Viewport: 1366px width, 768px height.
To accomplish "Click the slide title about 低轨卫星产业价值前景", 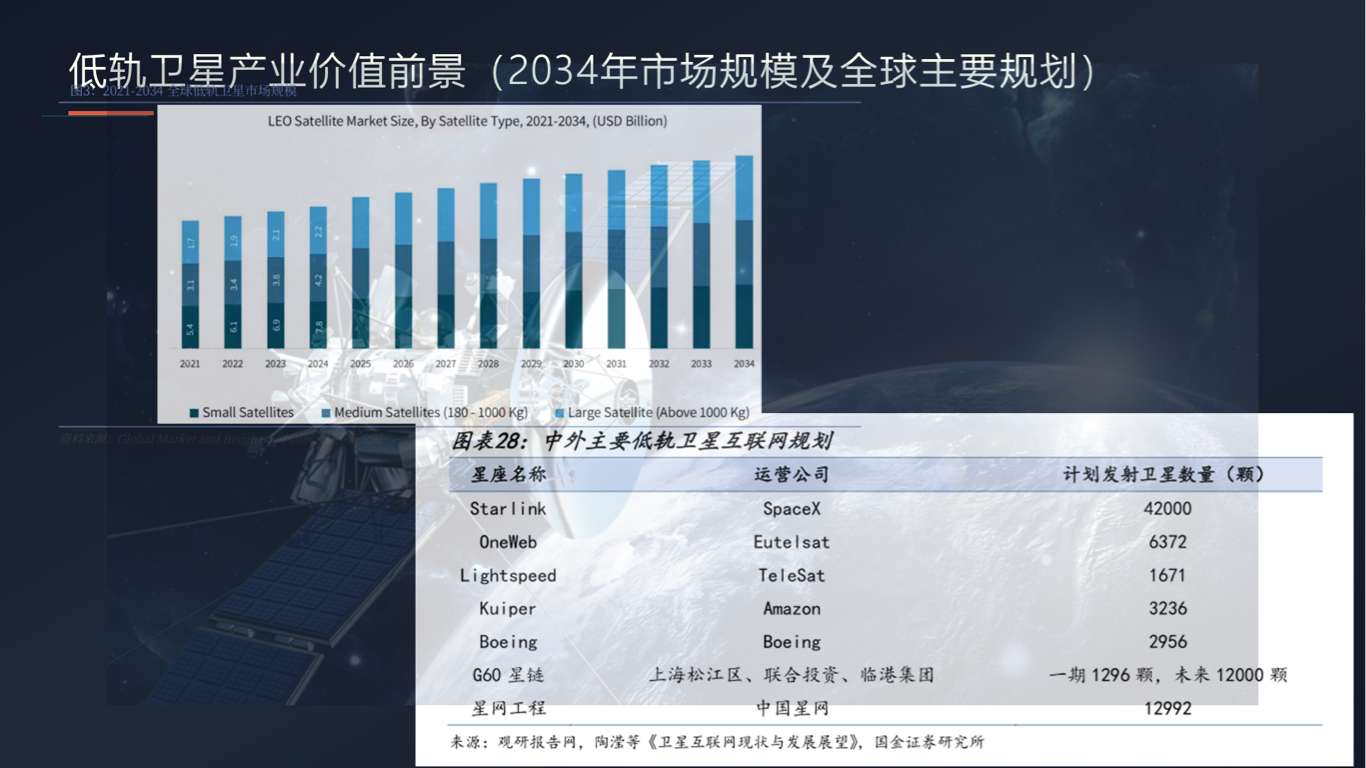I will 581,71.
